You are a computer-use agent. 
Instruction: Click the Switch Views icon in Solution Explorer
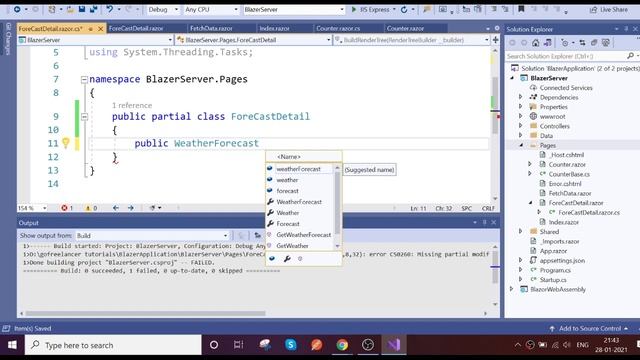pos(547,42)
